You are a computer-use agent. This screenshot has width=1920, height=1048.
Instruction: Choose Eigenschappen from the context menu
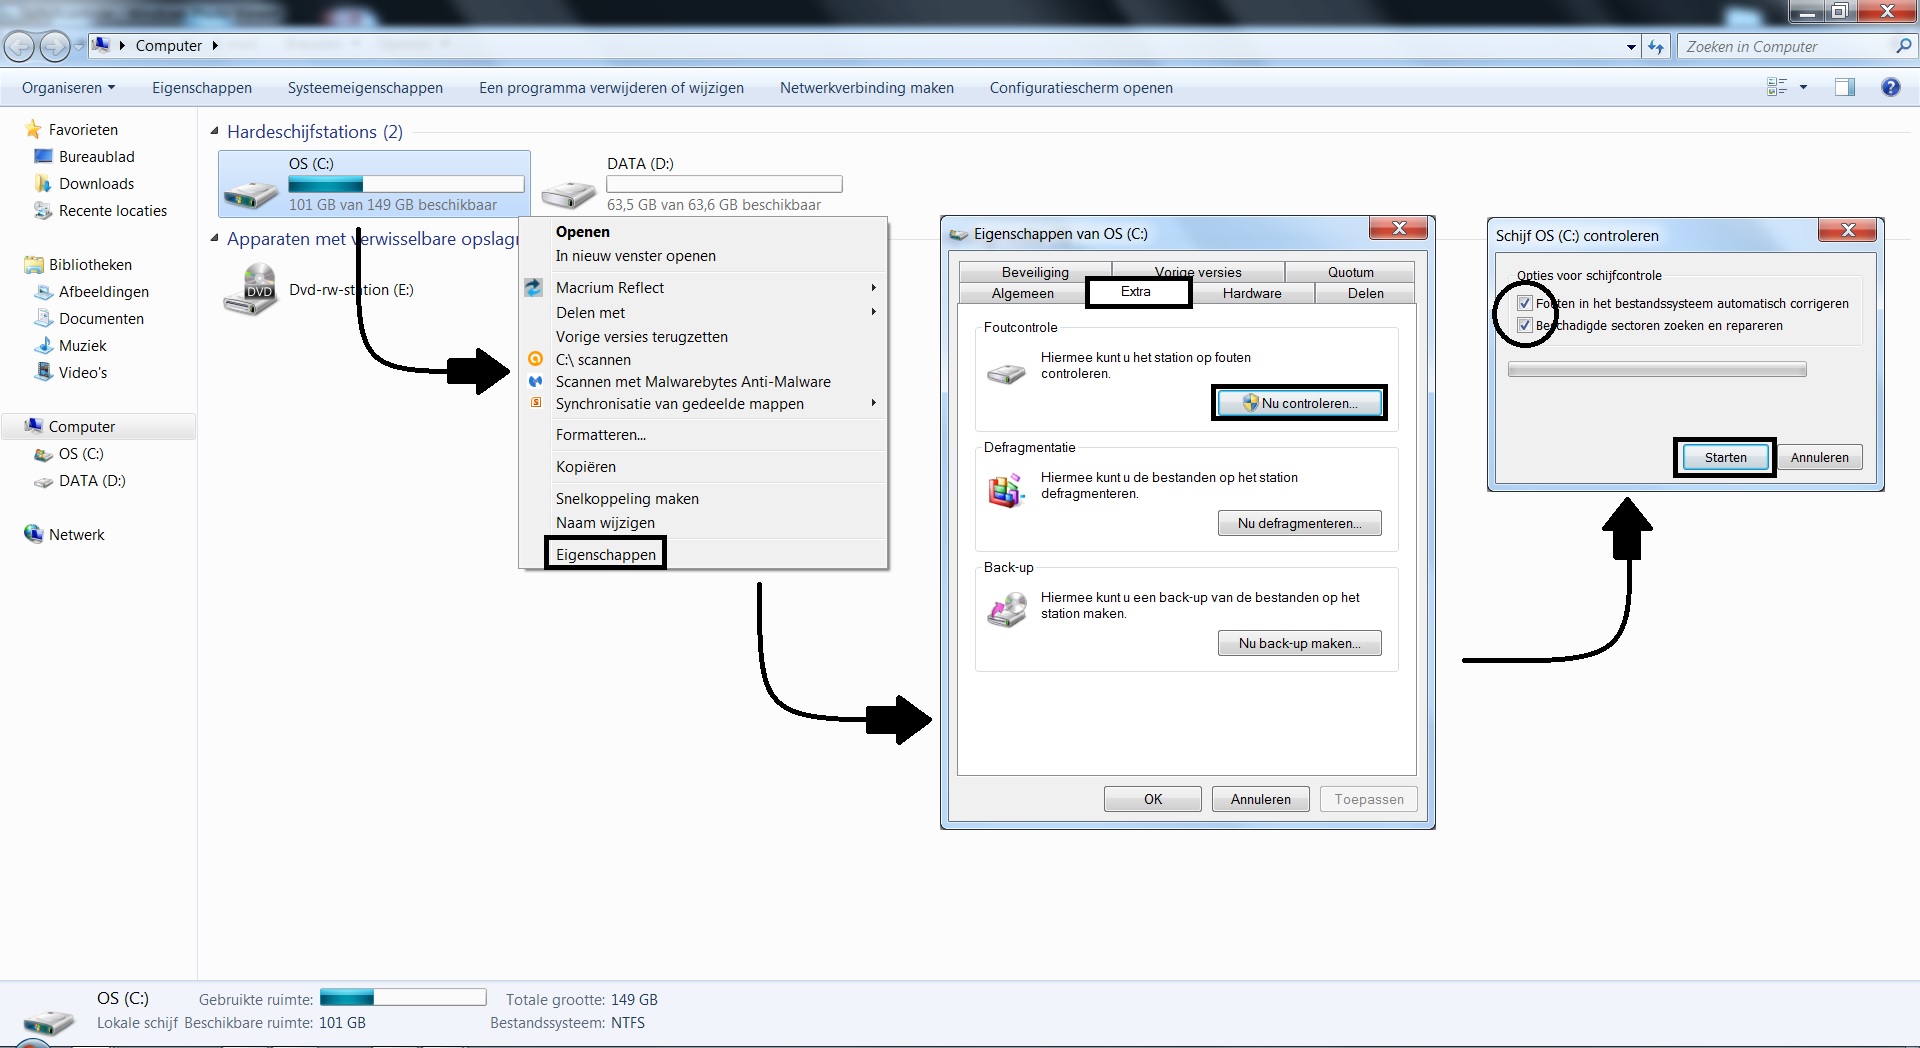[604, 553]
